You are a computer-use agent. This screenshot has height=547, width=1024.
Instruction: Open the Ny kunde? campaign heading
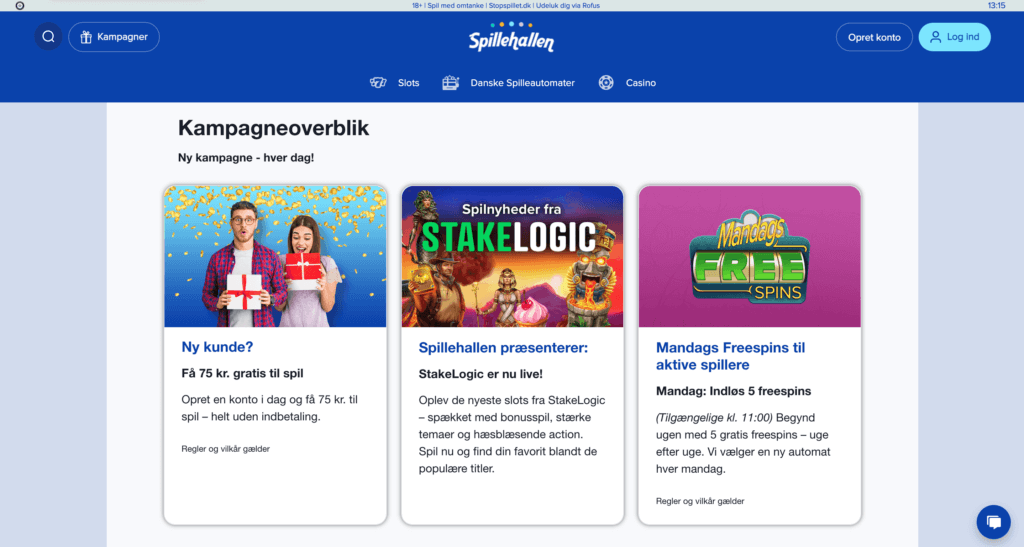coord(217,347)
